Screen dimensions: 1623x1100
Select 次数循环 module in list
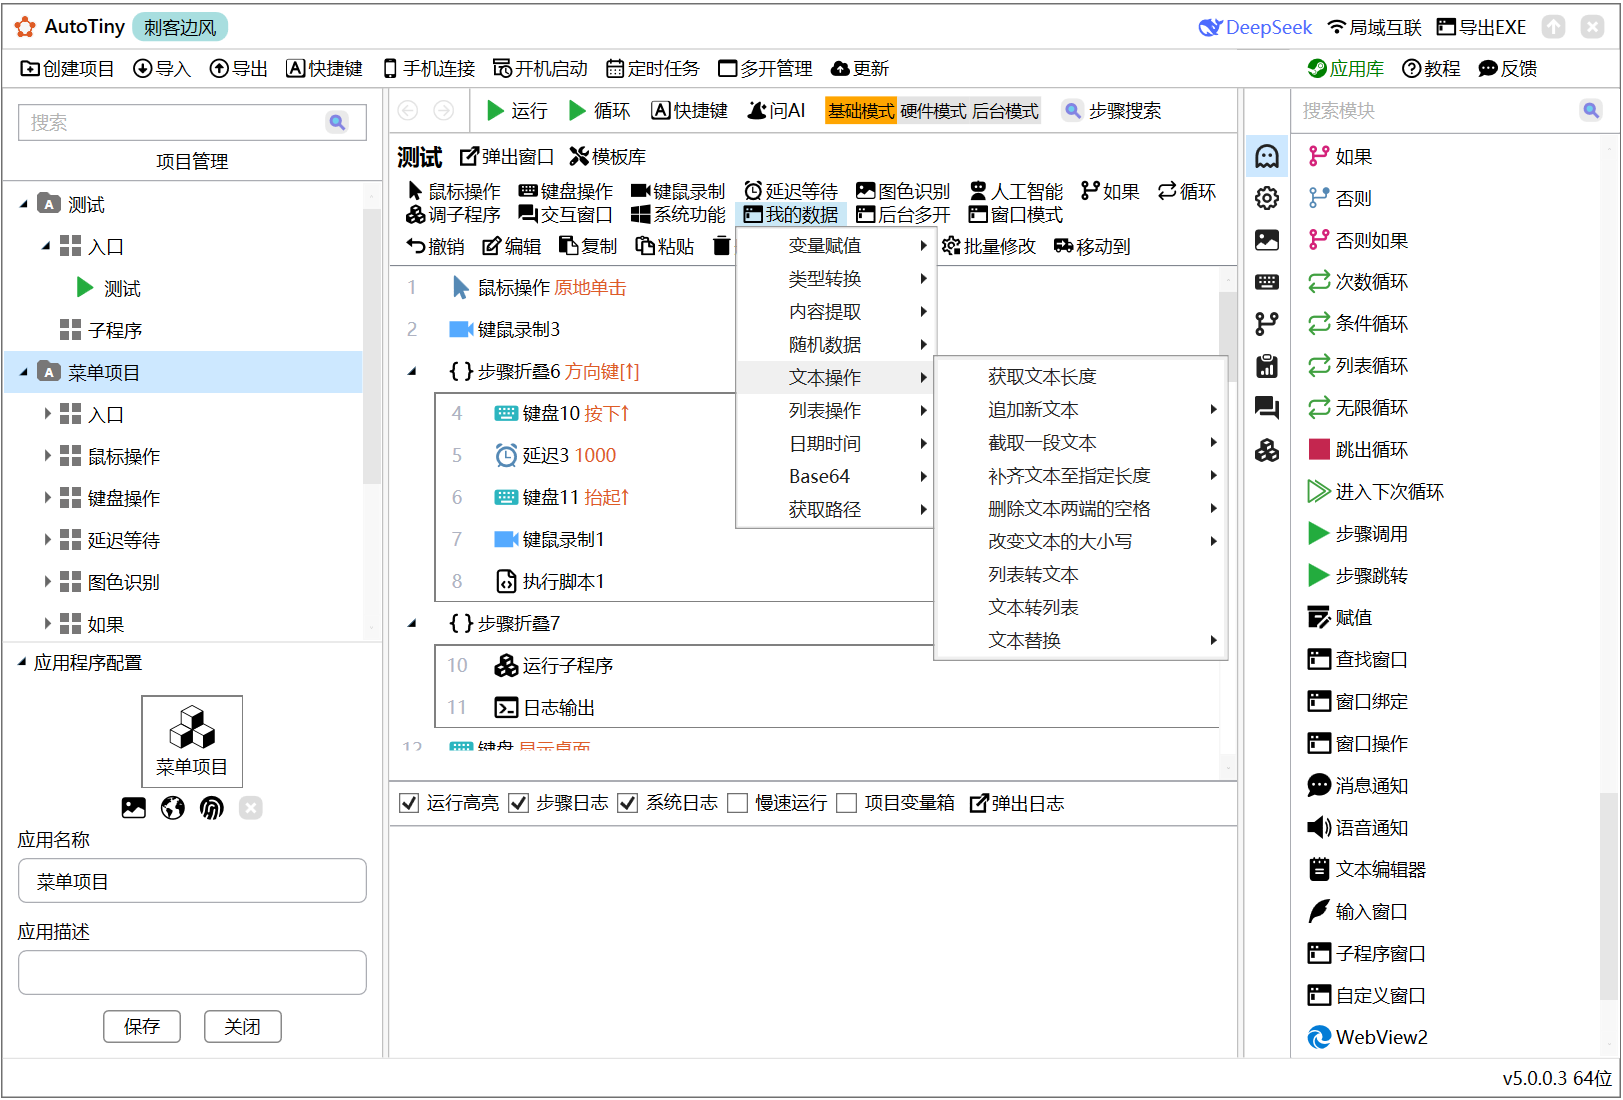click(x=1358, y=282)
